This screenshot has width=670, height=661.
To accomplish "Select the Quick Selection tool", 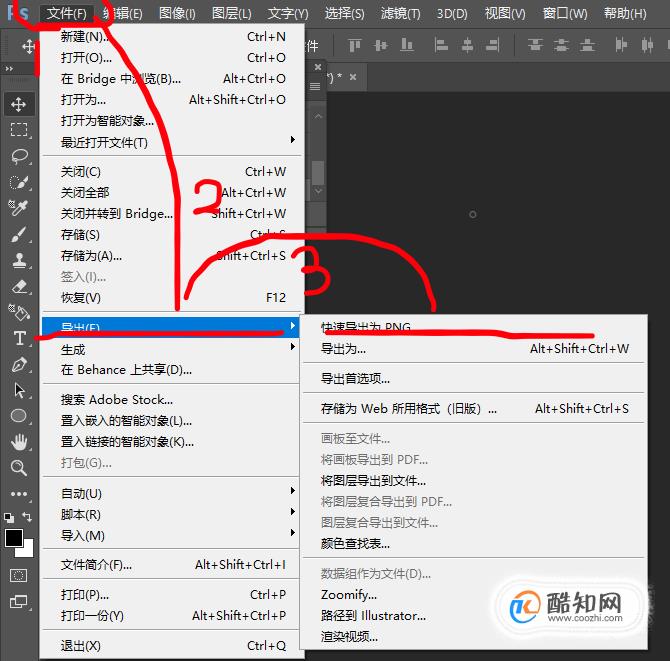I will 18,182.
